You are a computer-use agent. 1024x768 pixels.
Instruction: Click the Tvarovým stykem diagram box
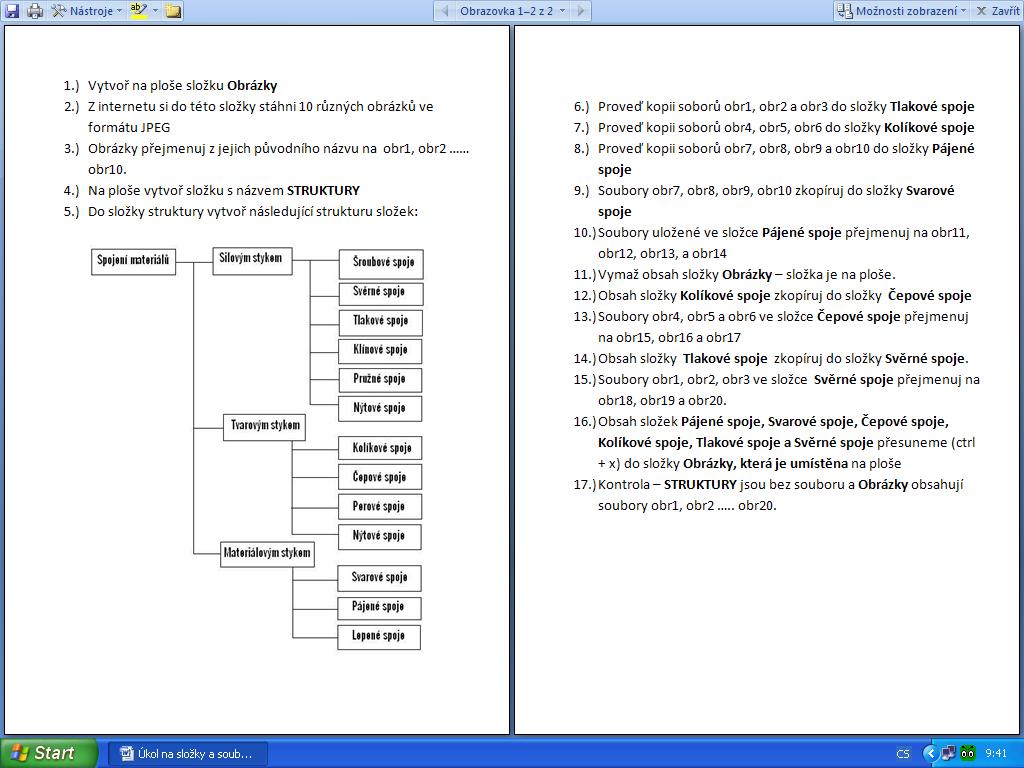pos(264,427)
